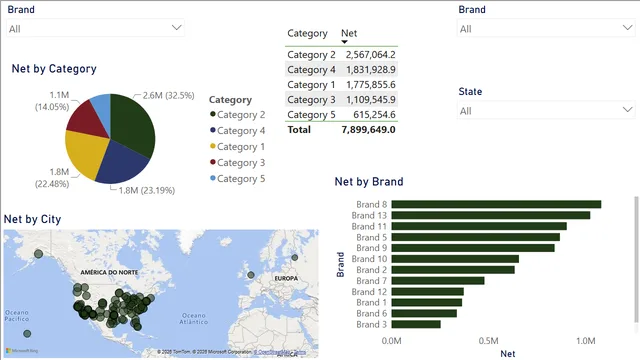Screen dimensions: 640x360
Task: Select the Category 2 table row
Action: coord(341,54)
